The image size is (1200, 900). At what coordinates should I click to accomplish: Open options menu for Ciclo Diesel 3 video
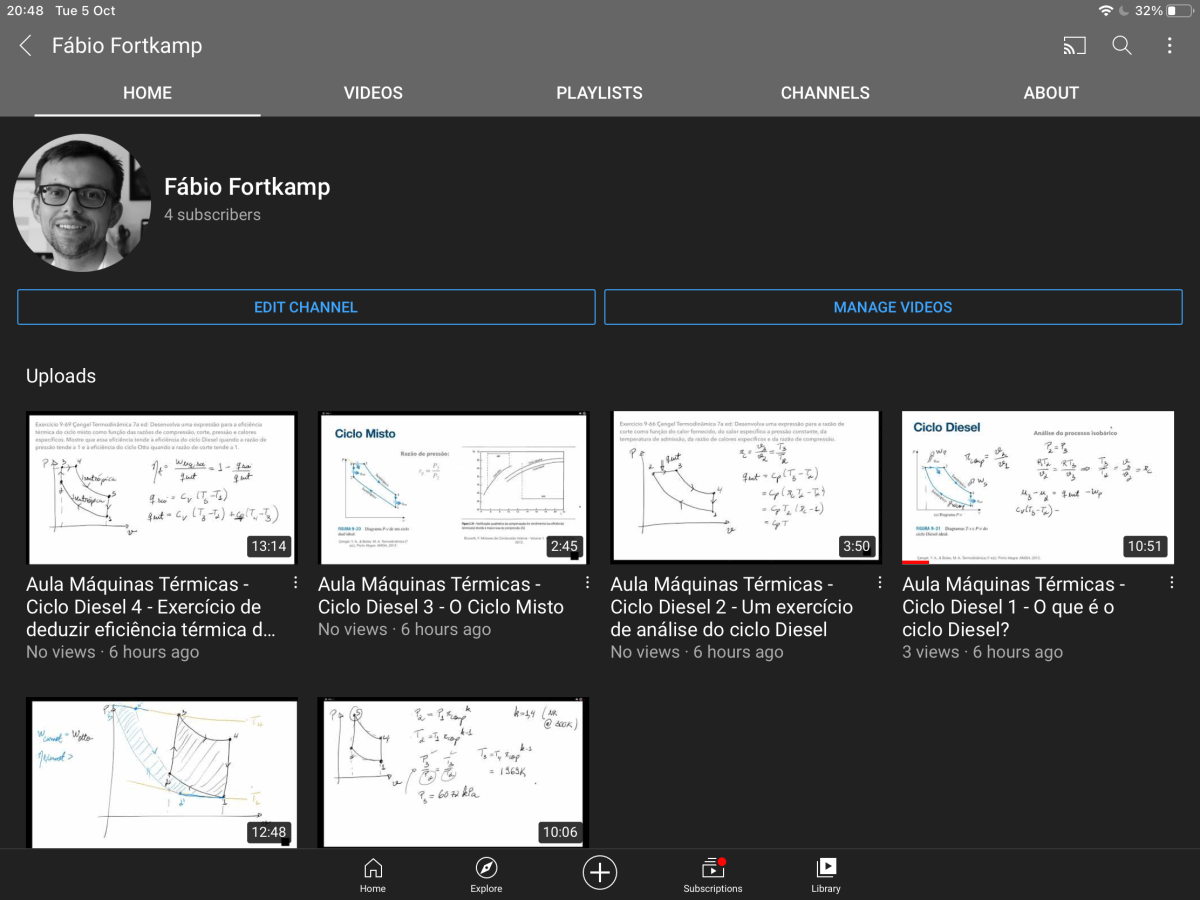tap(587, 583)
